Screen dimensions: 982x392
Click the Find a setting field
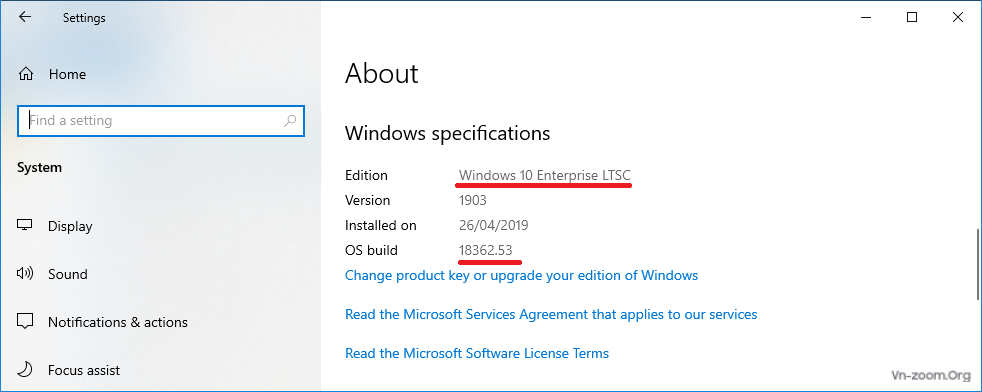(161, 120)
